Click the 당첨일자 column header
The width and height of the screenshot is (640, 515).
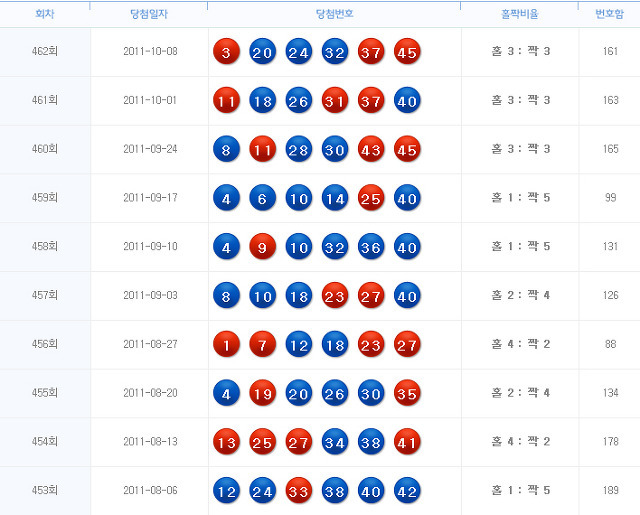pyautogui.click(x=149, y=14)
